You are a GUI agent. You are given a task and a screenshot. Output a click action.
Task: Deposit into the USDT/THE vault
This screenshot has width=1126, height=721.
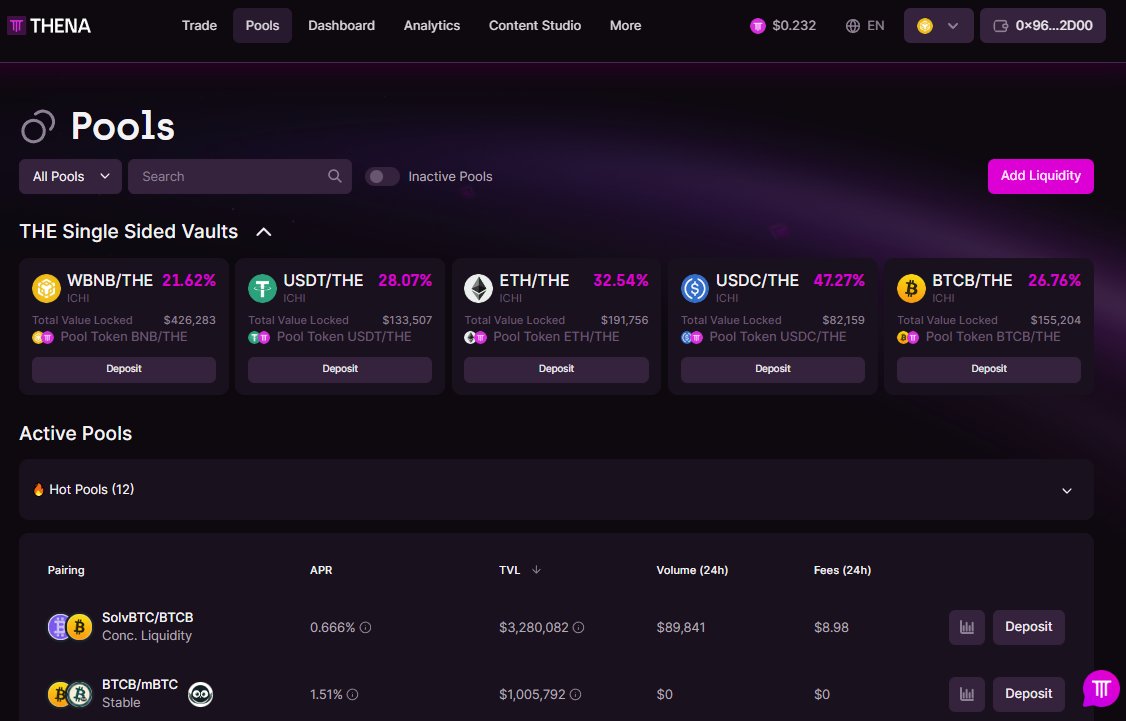coord(340,369)
